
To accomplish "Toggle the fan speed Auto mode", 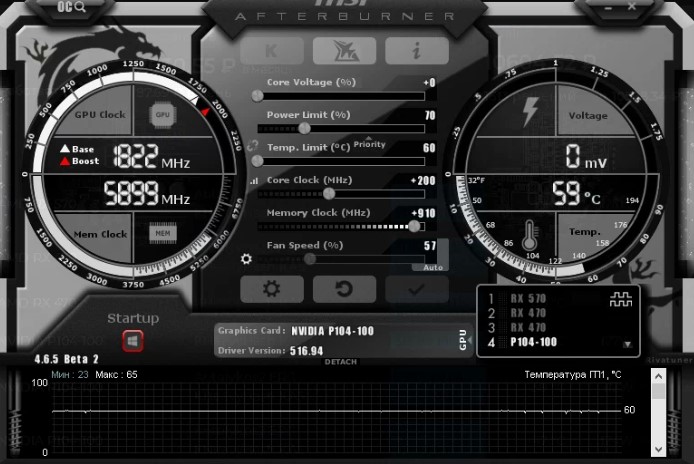I will coord(433,268).
